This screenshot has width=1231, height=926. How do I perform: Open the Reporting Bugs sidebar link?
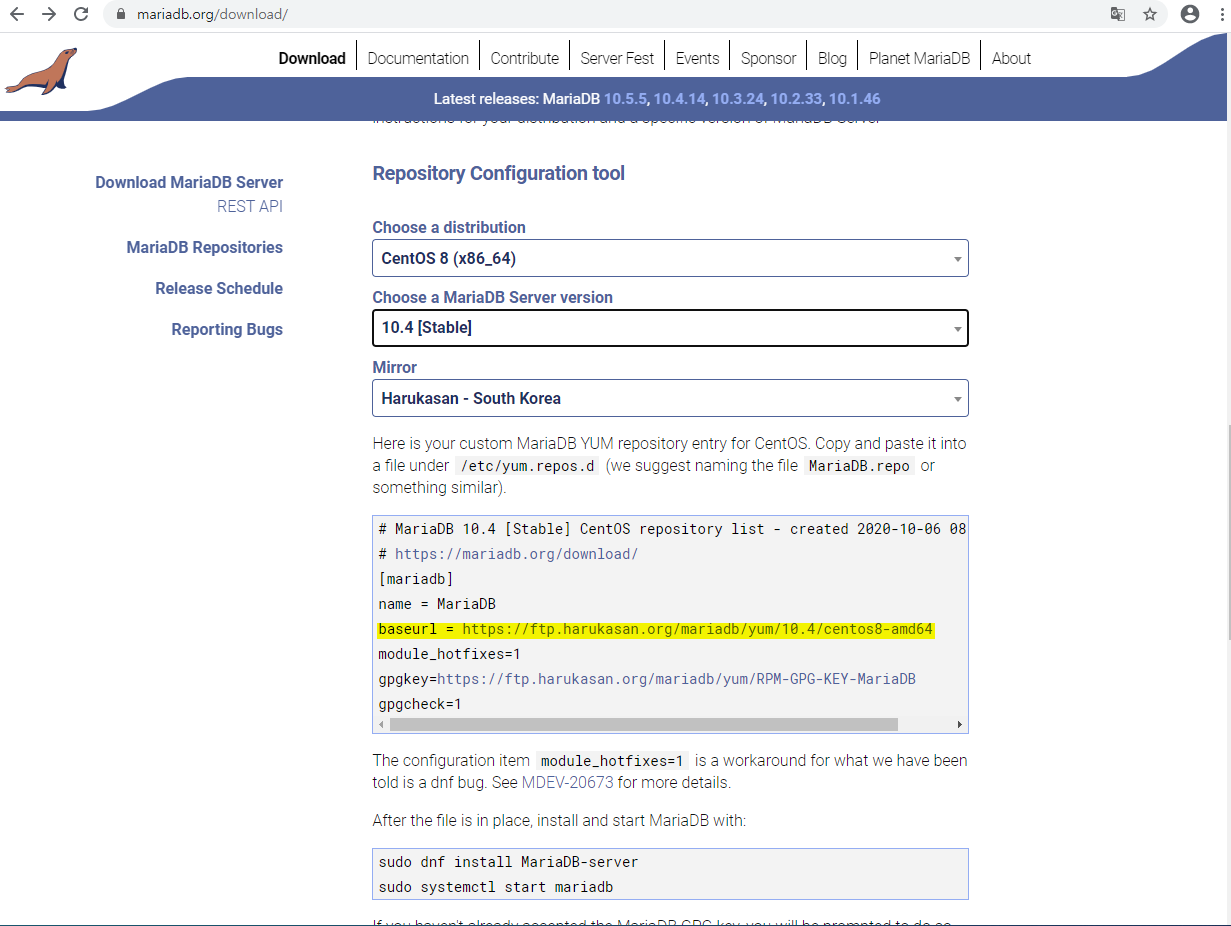[x=227, y=329]
